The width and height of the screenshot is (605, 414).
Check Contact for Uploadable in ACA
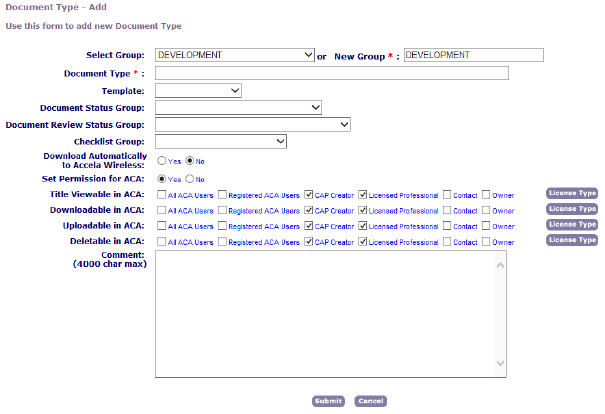point(447,225)
